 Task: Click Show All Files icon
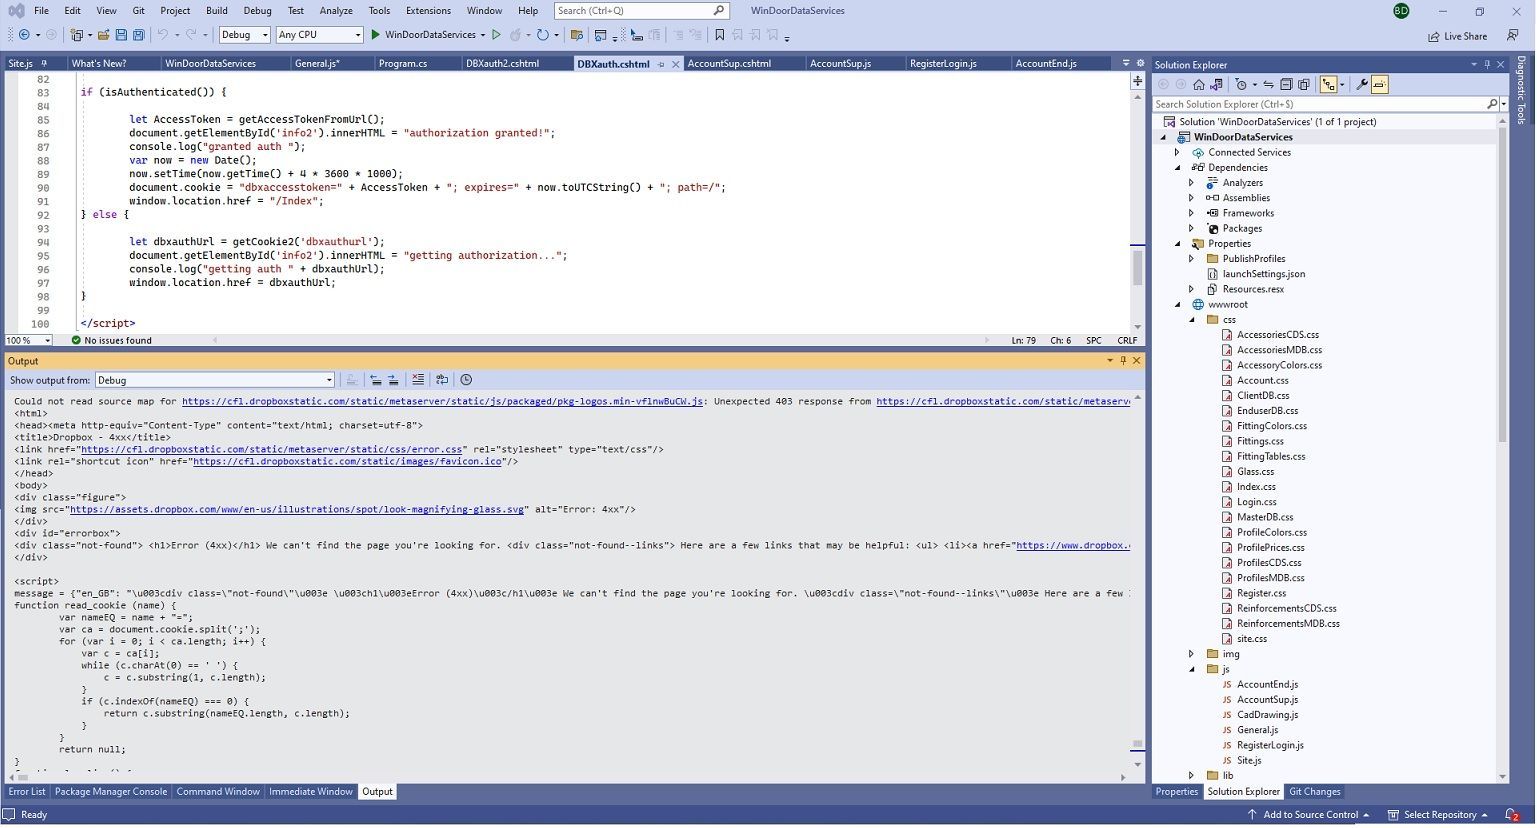coord(1304,85)
